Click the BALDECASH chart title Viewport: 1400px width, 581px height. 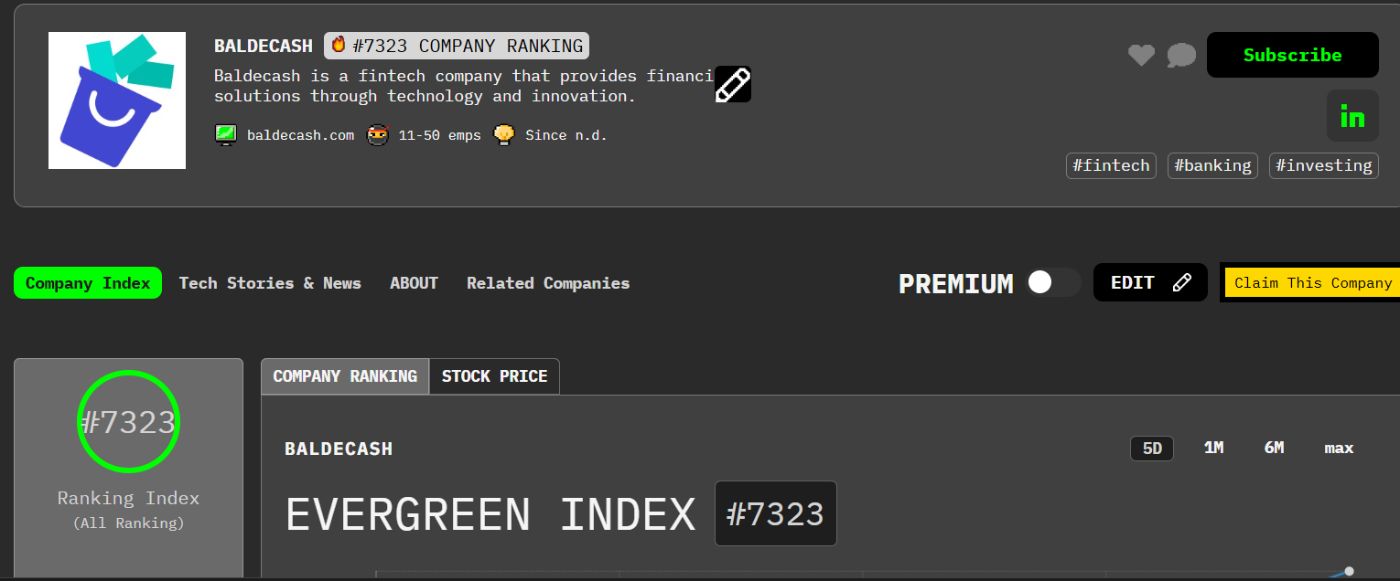[338, 449]
